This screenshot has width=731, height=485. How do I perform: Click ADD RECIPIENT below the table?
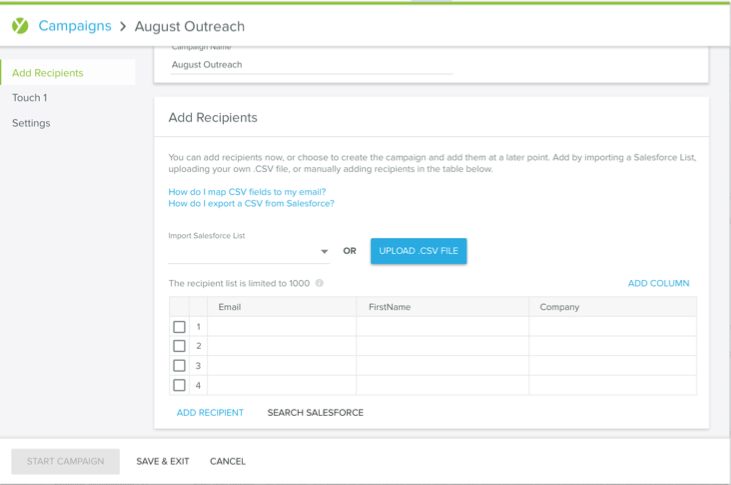tap(210, 413)
